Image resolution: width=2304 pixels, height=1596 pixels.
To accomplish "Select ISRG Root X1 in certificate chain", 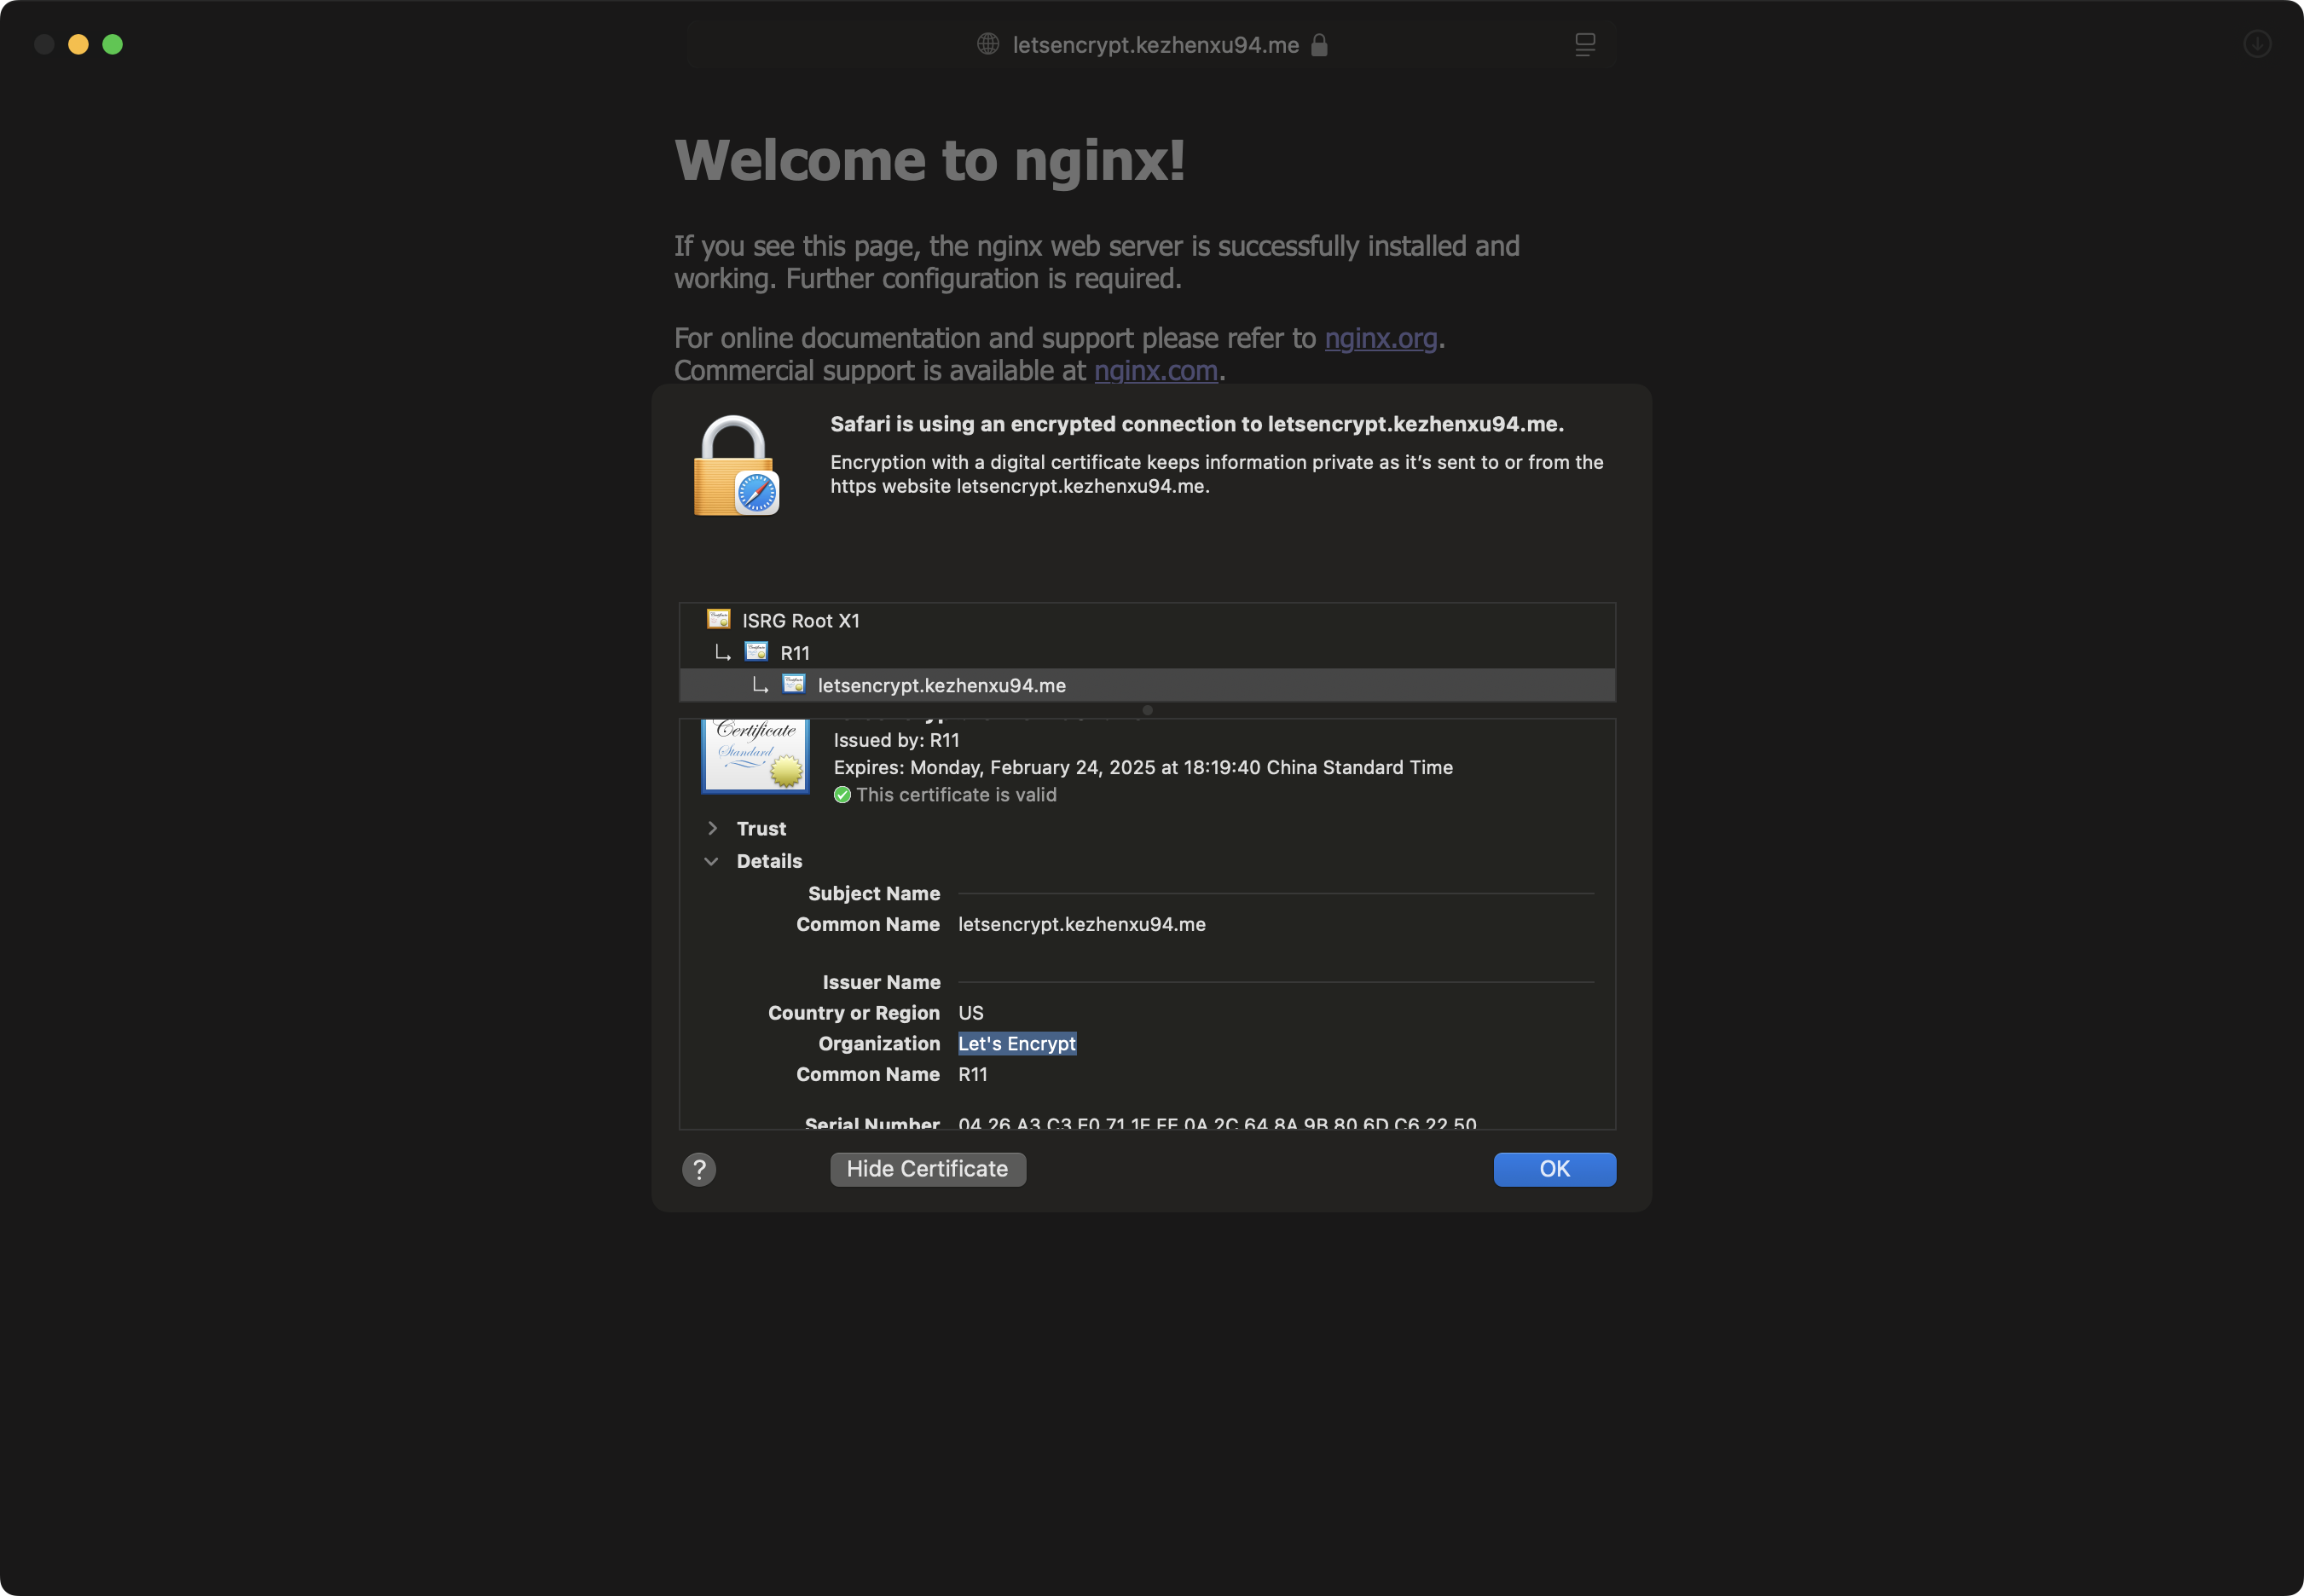I will [x=800, y=621].
